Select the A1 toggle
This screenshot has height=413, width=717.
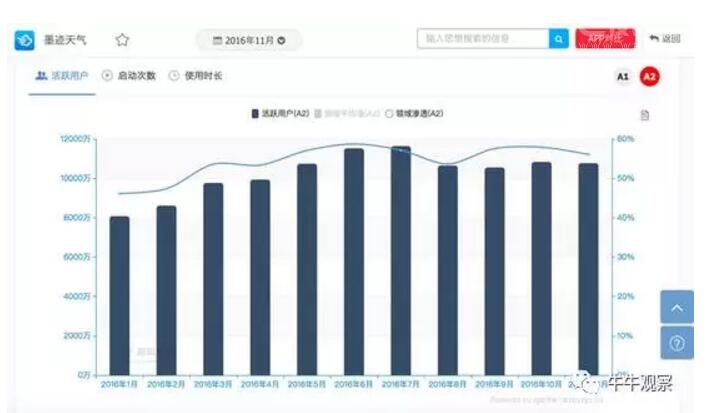[622, 76]
